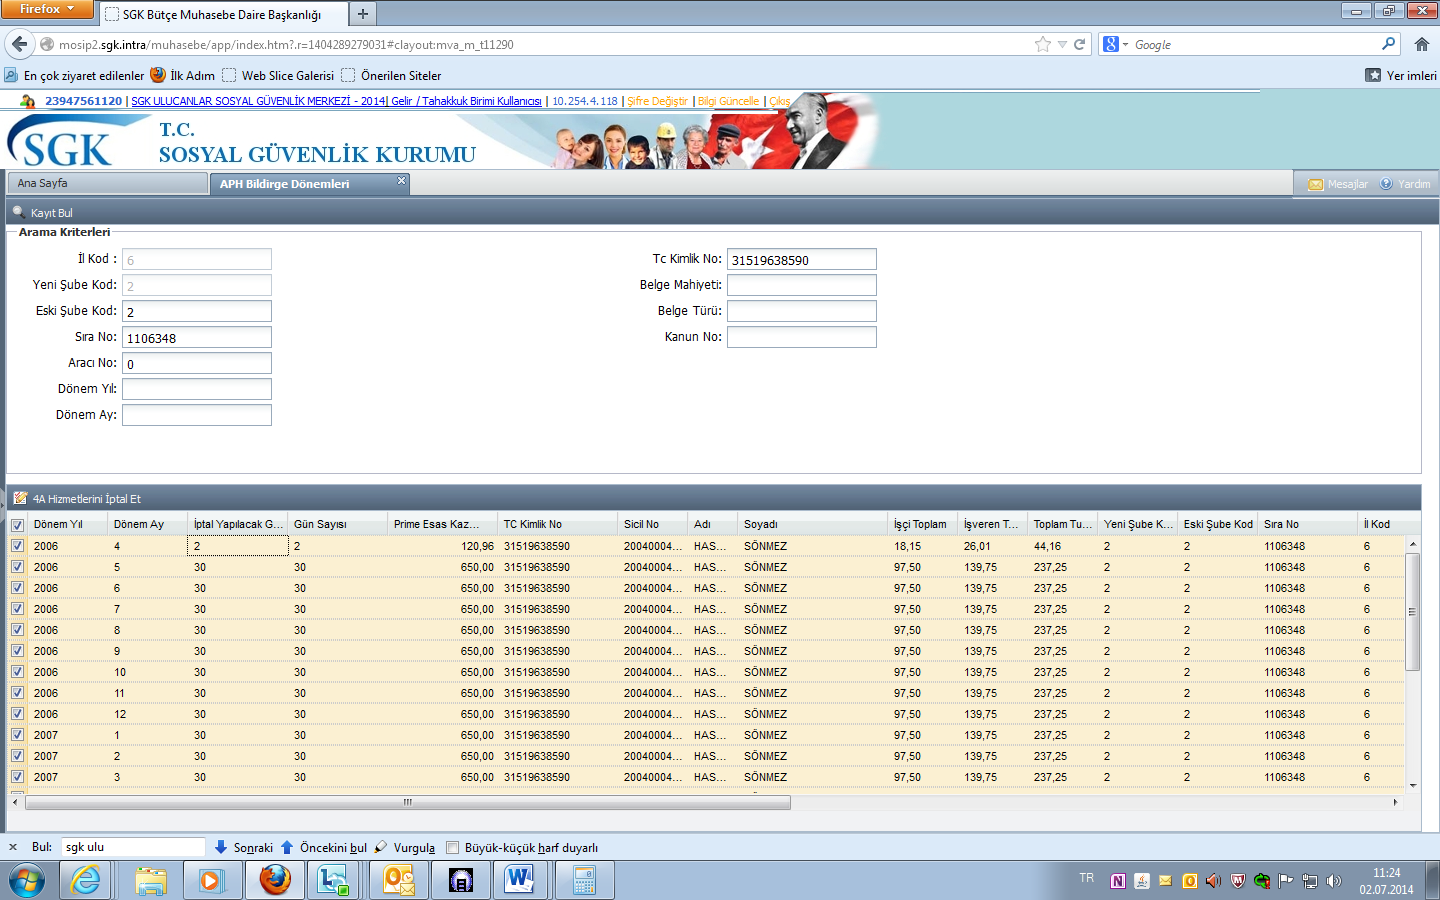The width and height of the screenshot is (1440, 900).
Task: Click the 4A Hizmetlerini İptal Et icon
Action: pyautogui.click(x=20, y=498)
